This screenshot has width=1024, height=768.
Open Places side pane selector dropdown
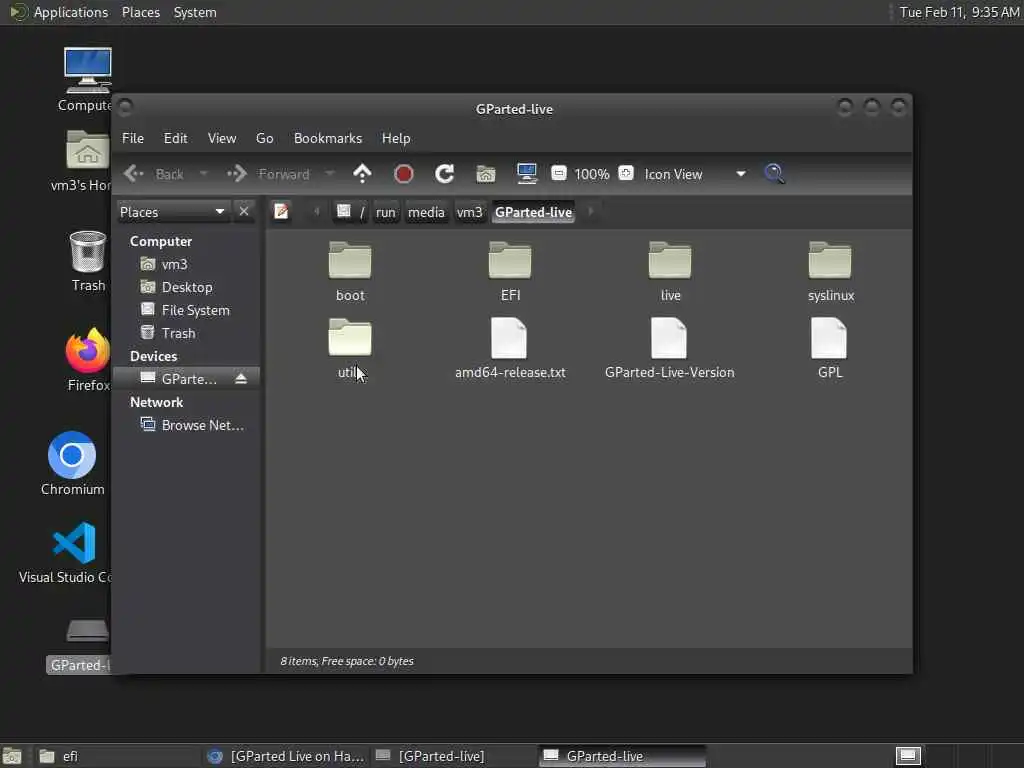(x=172, y=212)
